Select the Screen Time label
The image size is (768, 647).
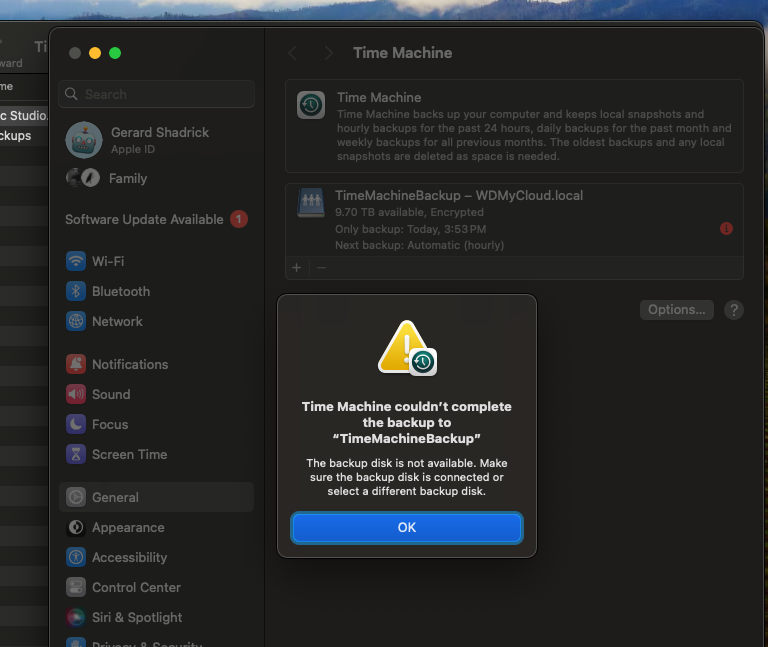[129, 455]
